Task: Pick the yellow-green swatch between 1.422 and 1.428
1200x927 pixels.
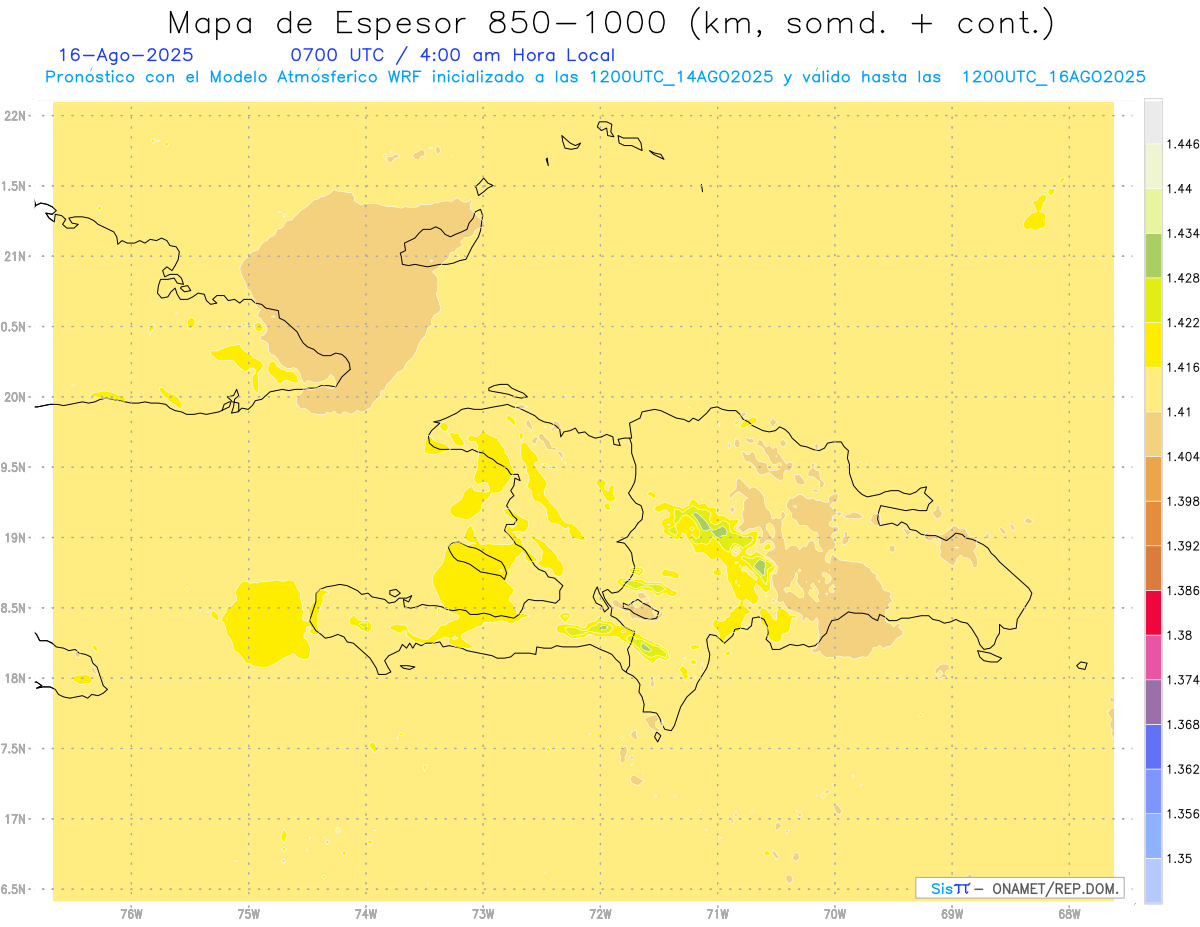Action: (x=1153, y=300)
